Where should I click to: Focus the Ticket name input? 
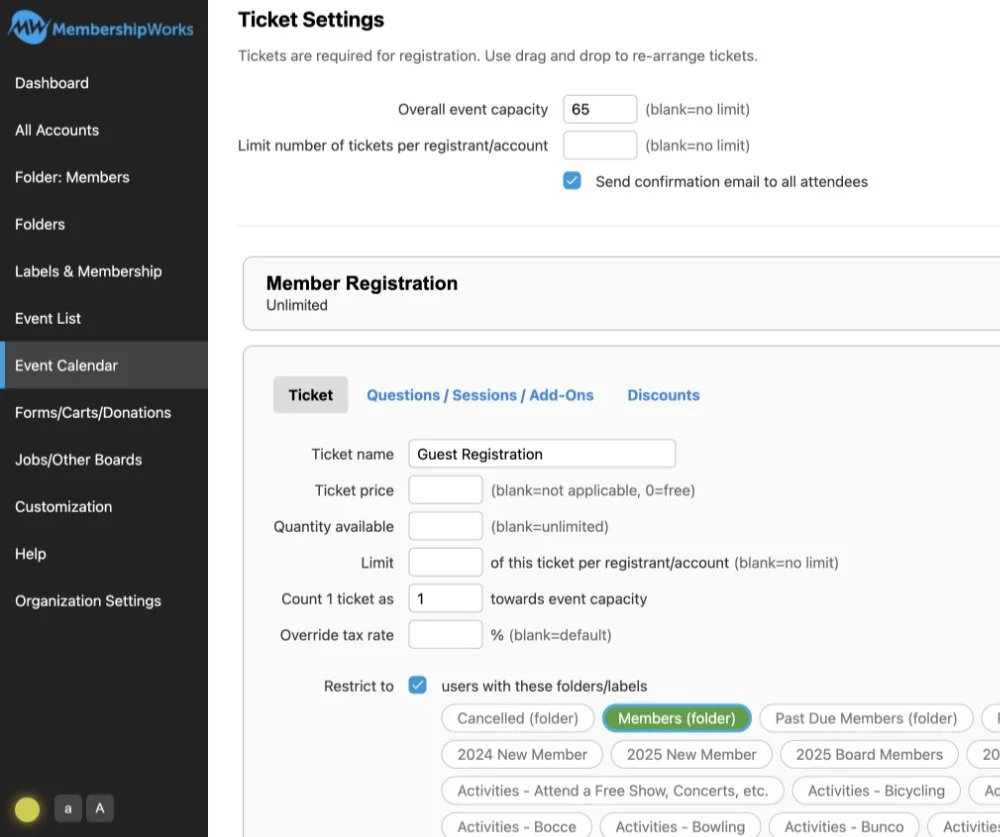(542, 454)
